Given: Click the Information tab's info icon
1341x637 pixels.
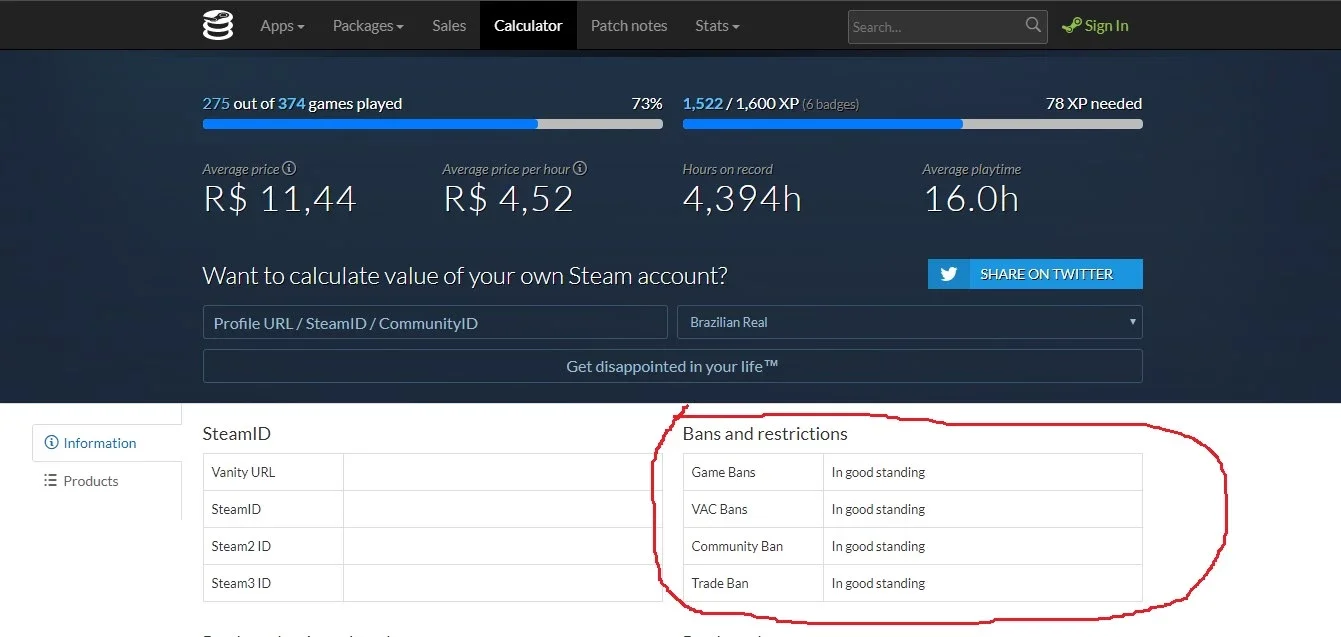Looking at the screenshot, I should [x=52, y=443].
